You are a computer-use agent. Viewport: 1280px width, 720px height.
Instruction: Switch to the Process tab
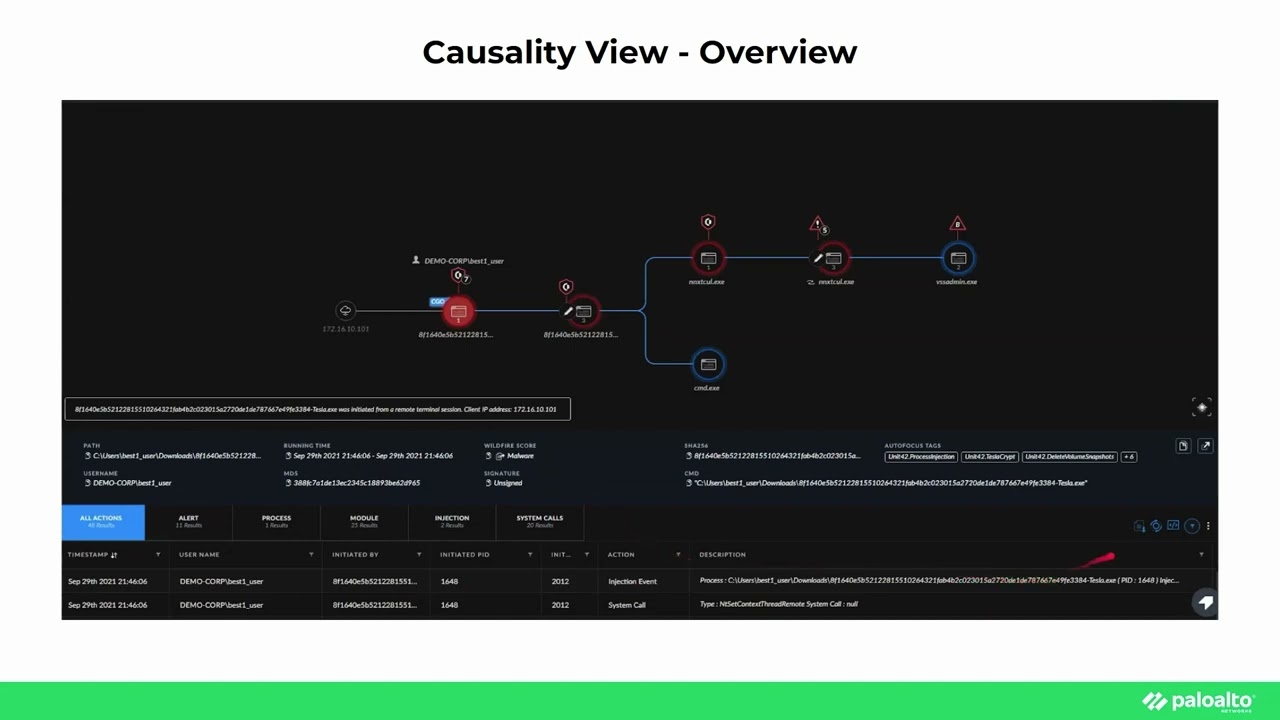click(276, 521)
